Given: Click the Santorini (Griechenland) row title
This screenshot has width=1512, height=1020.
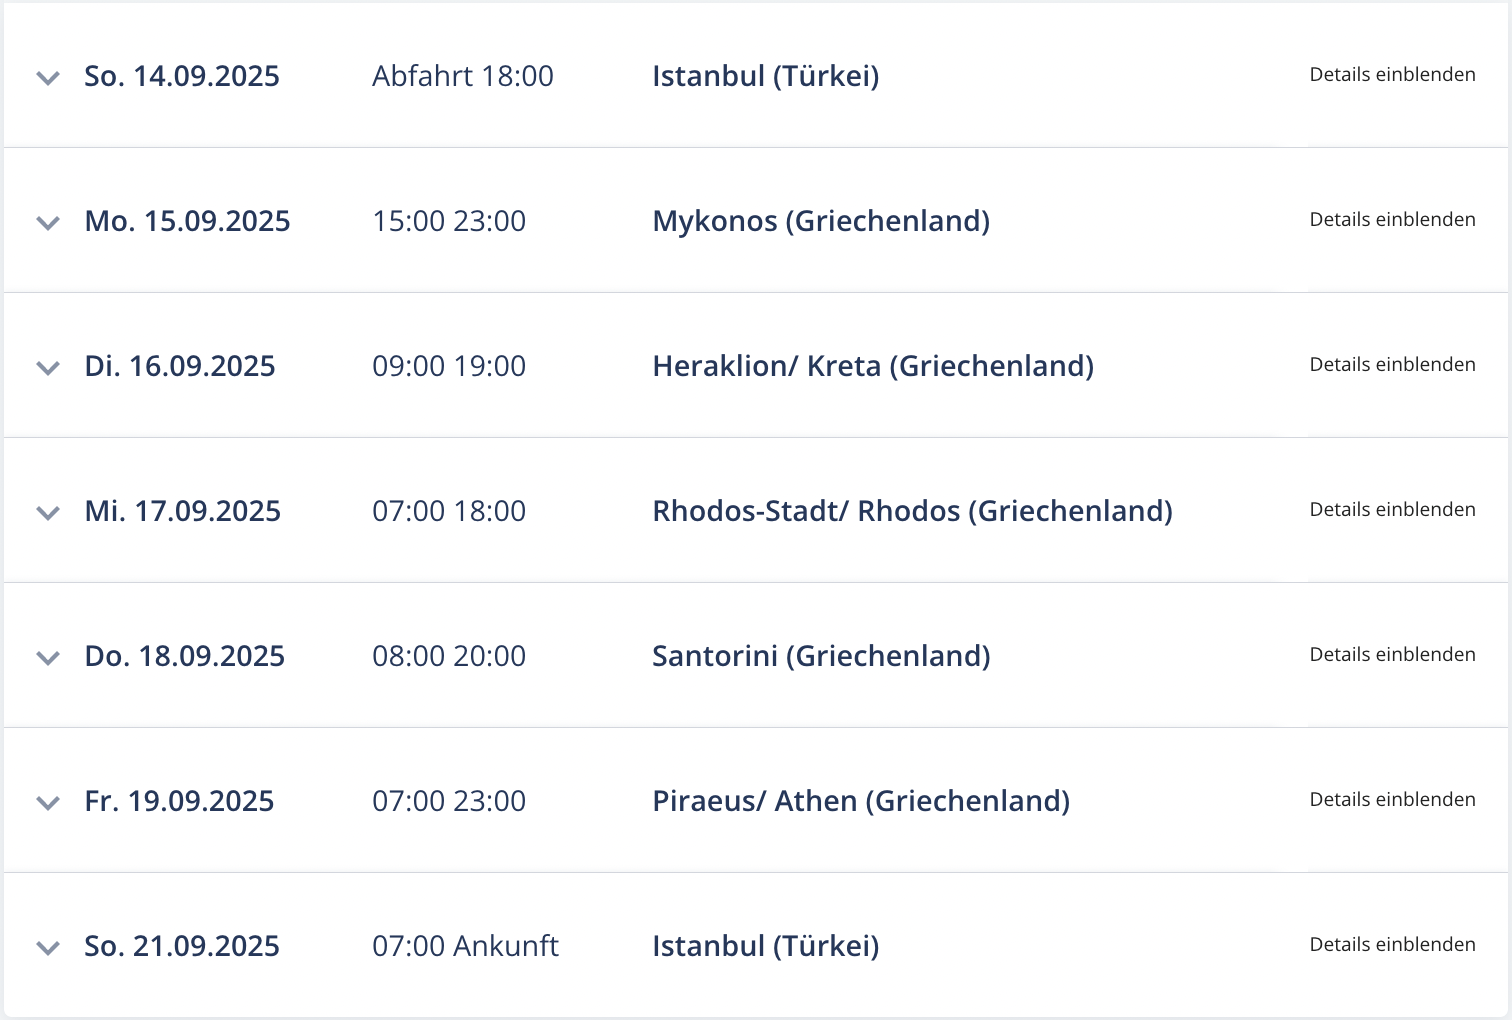Looking at the screenshot, I should [821, 656].
